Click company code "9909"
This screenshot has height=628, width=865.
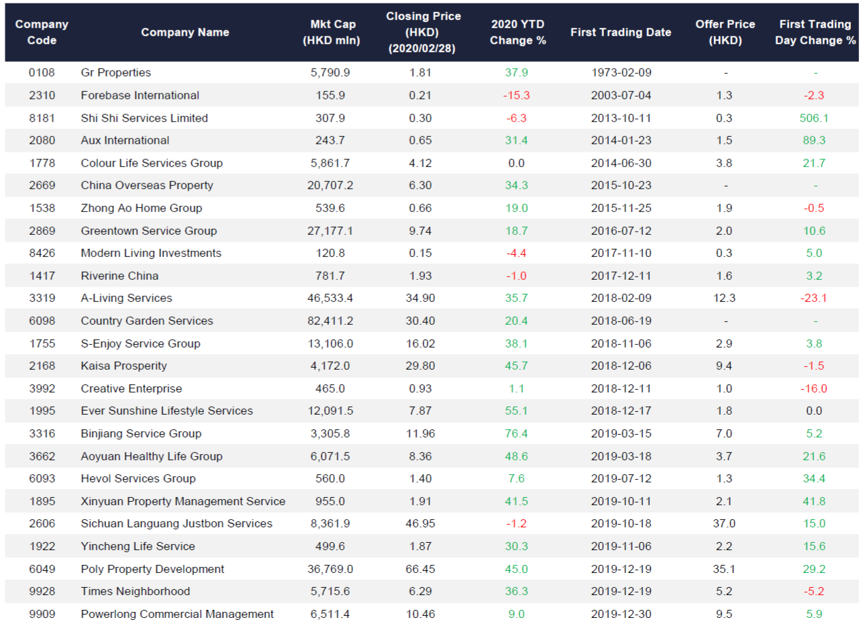(x=42, y=614)
